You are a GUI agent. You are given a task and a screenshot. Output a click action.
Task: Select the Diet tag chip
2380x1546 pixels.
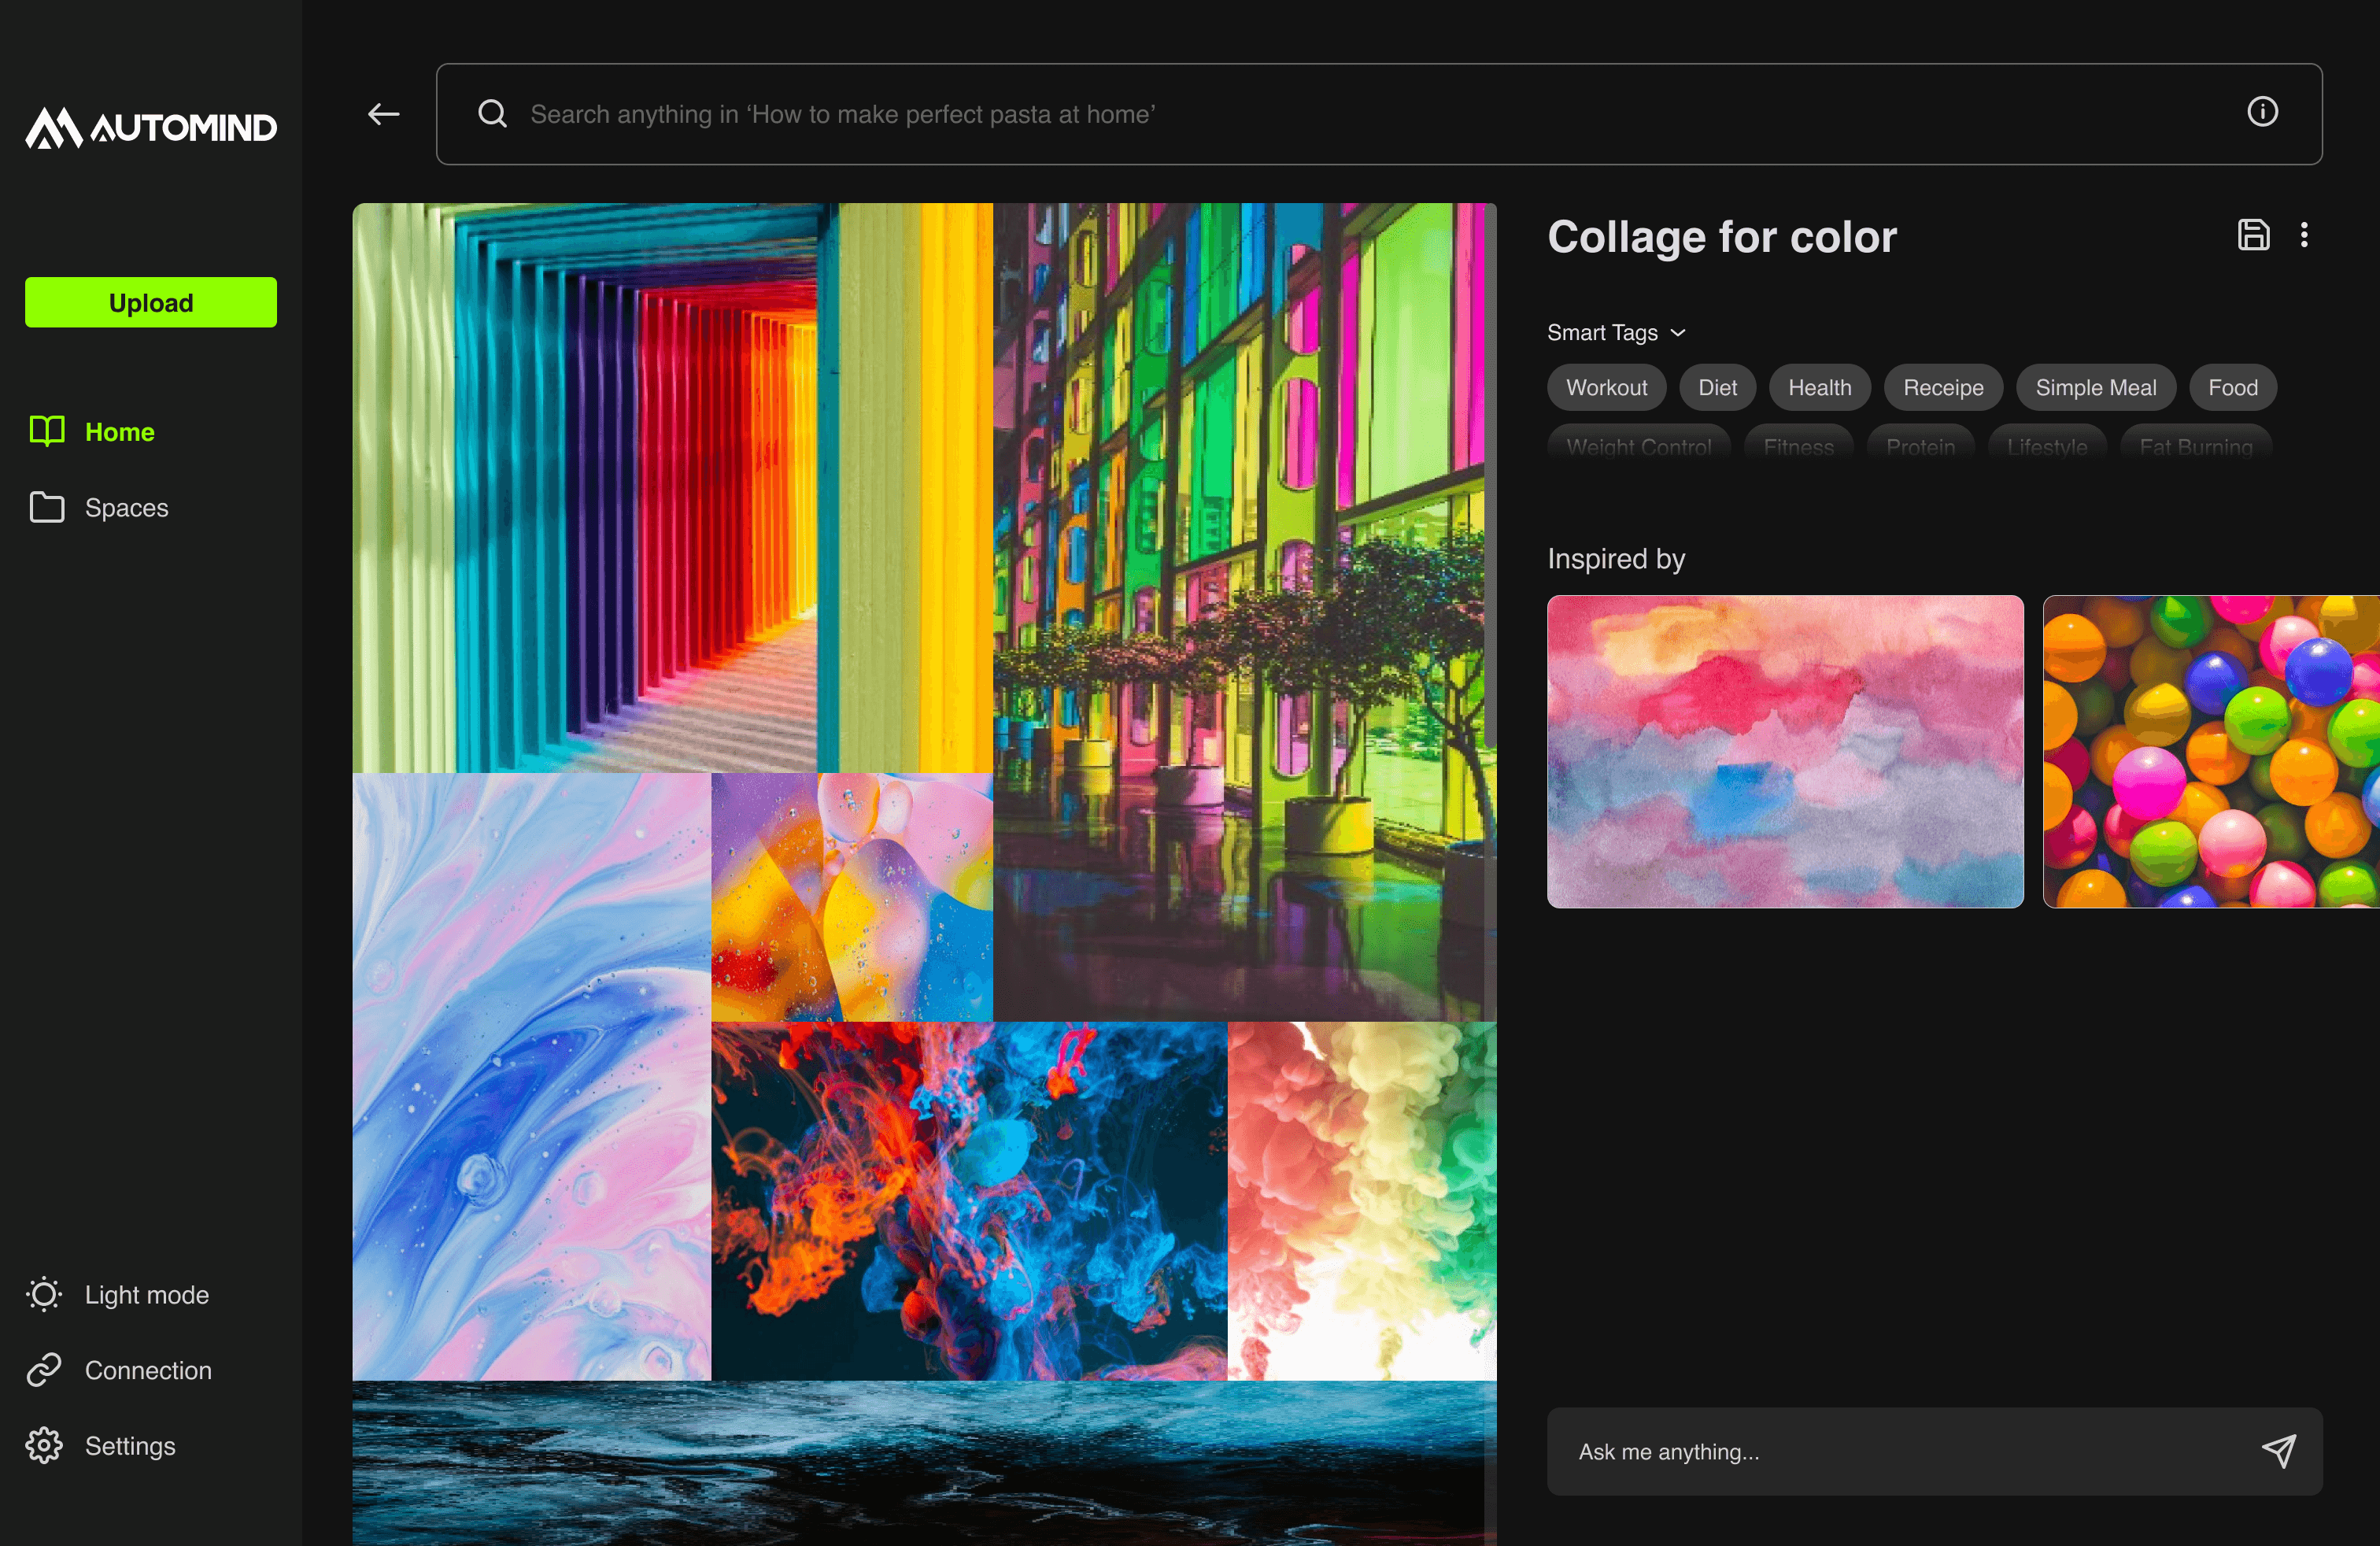coord(1717,387)
